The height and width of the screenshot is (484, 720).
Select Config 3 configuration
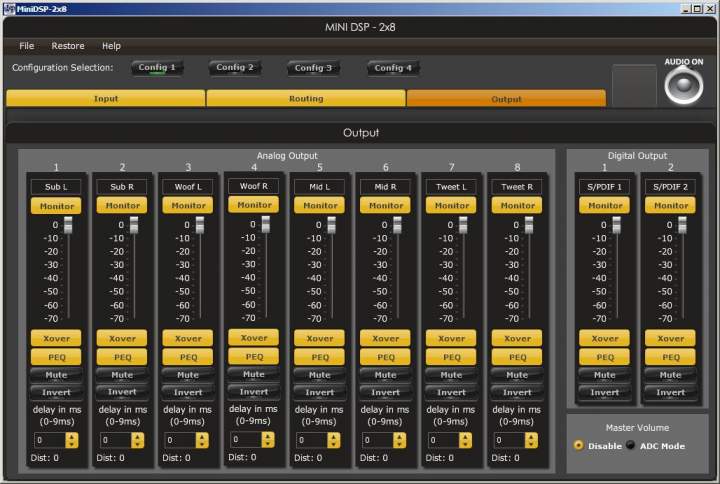(313, 68)
